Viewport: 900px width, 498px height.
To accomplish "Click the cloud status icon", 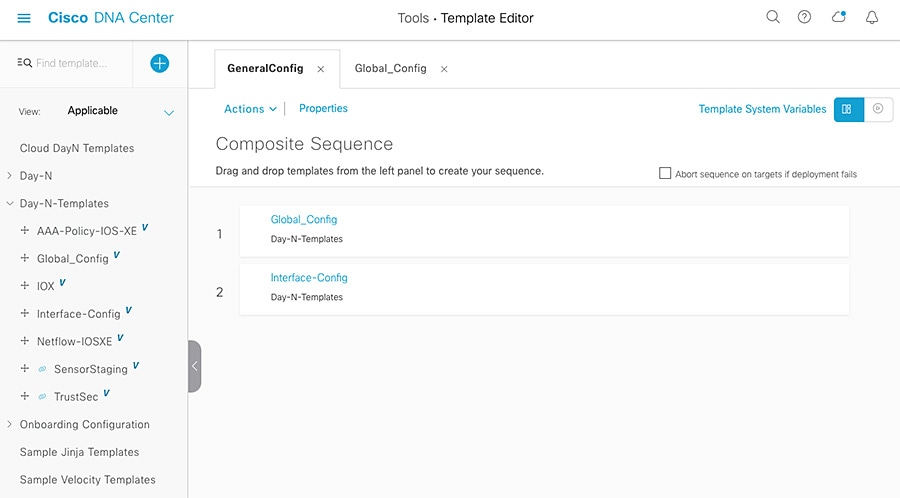I will [839, 18].
